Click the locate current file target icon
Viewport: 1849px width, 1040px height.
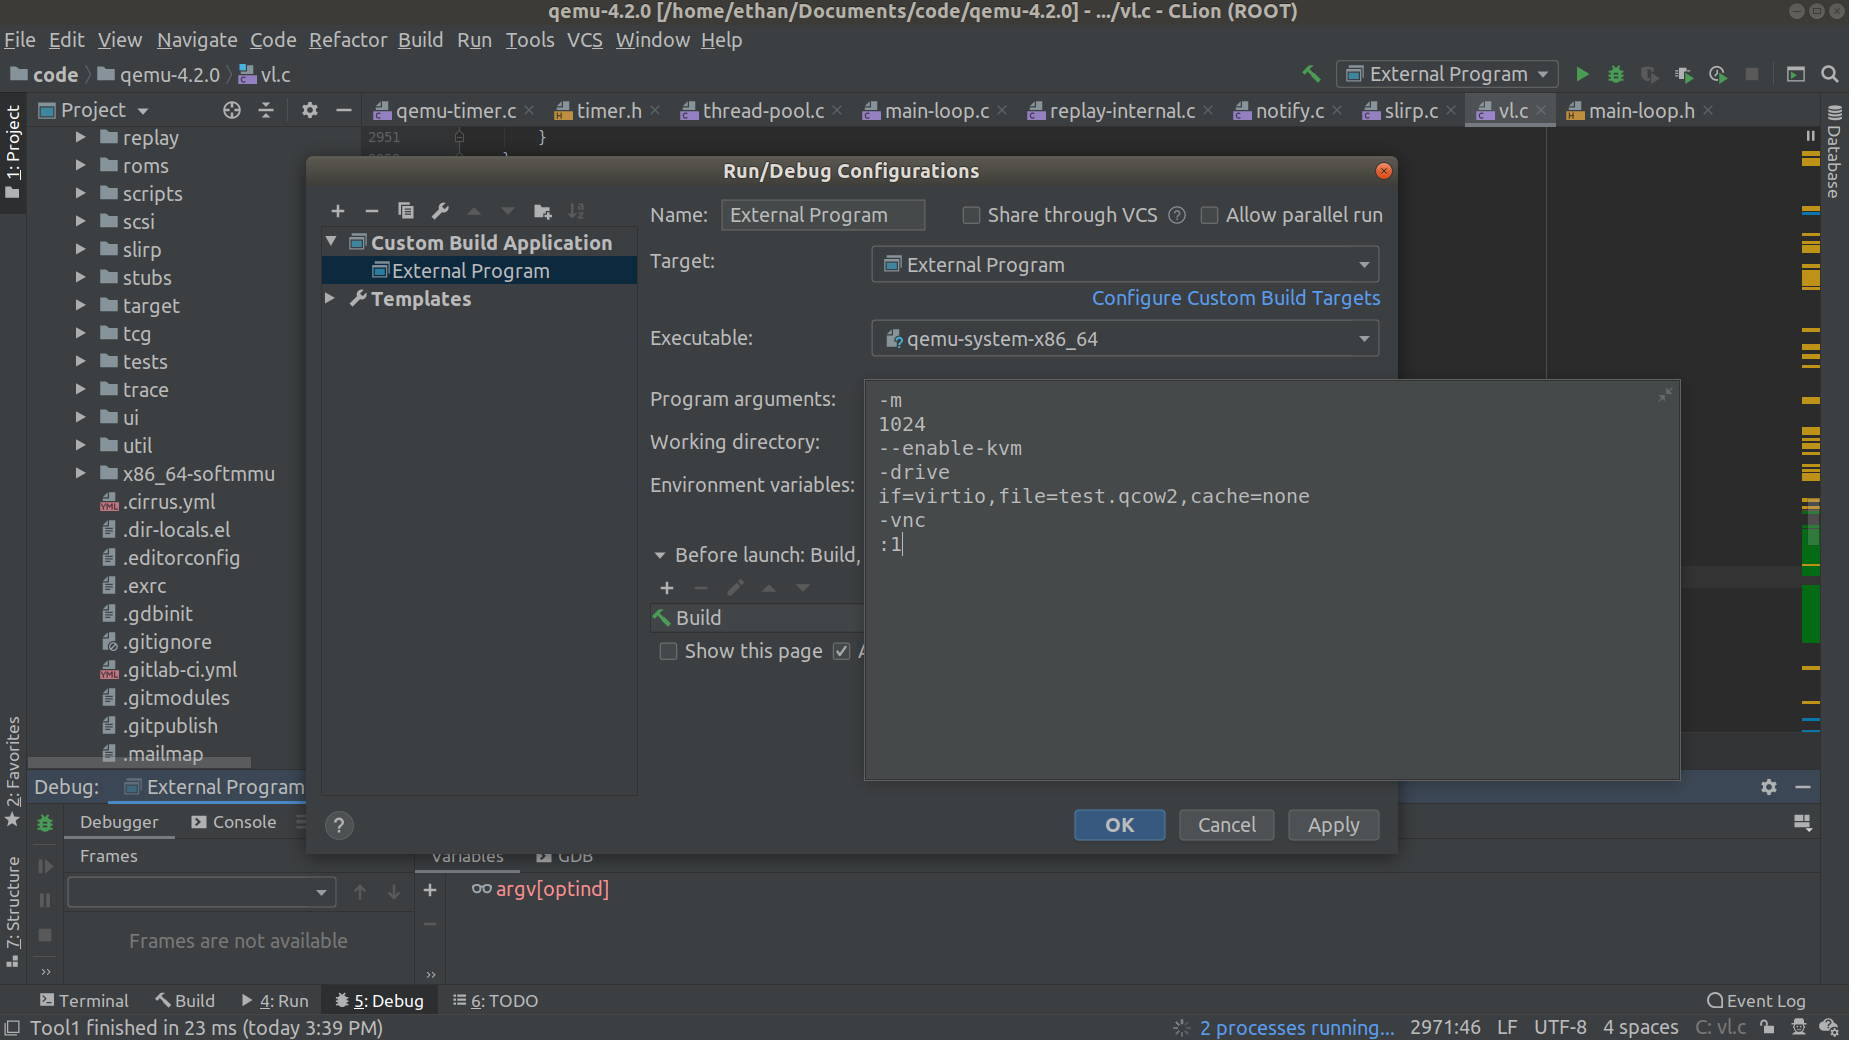(x=232, y=110)
